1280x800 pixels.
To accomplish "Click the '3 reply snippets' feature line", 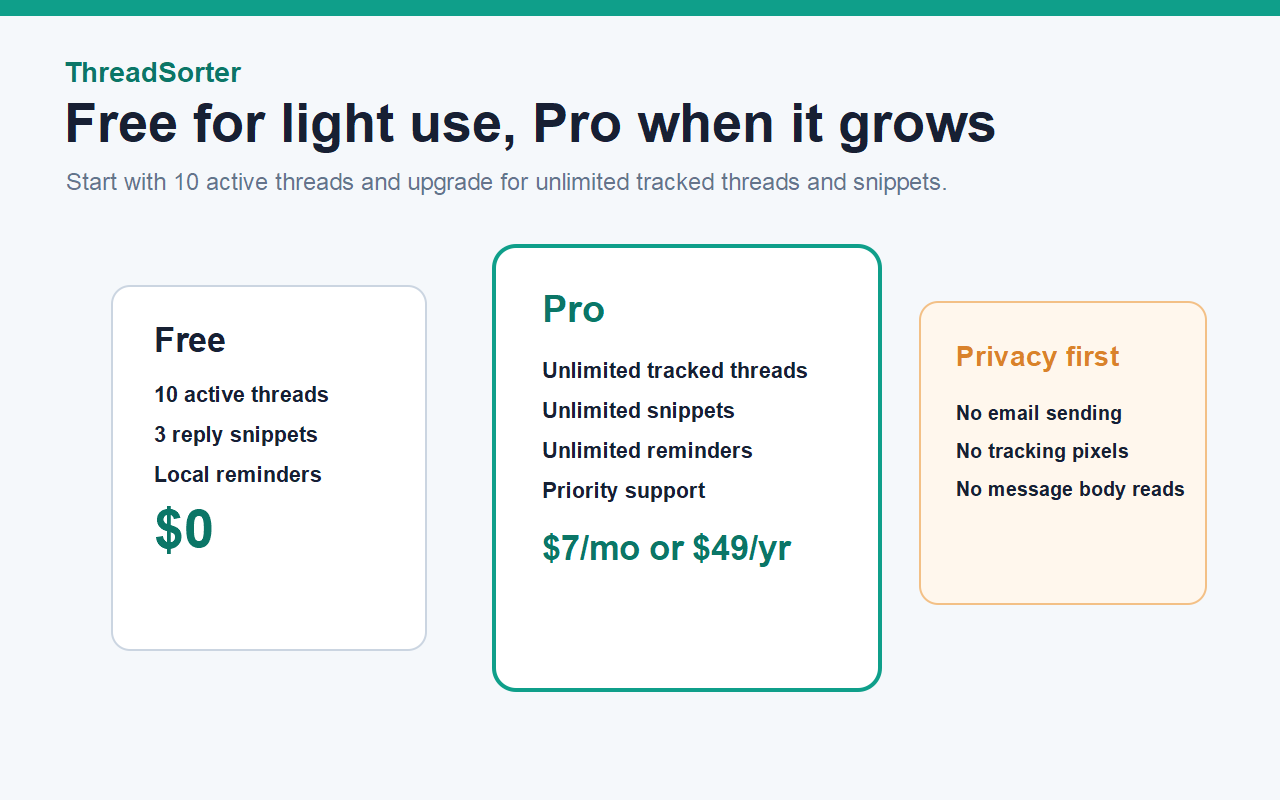I will click(236, 435).
